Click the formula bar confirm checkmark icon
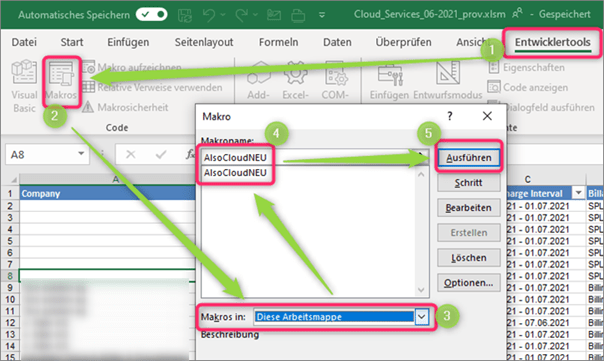The height and width of the screenshot is (361, 604). click(161, 154)
